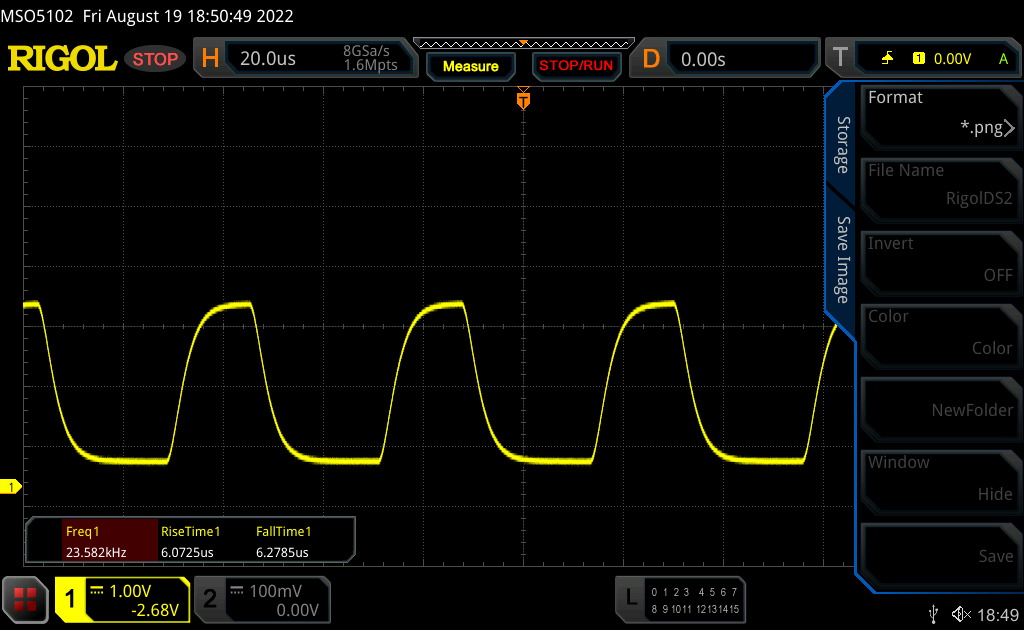The height and width of the screenshot is (630, 1024).
Task: Toggle the muted speaker sound icon
Action: click(x=961, y=614)
